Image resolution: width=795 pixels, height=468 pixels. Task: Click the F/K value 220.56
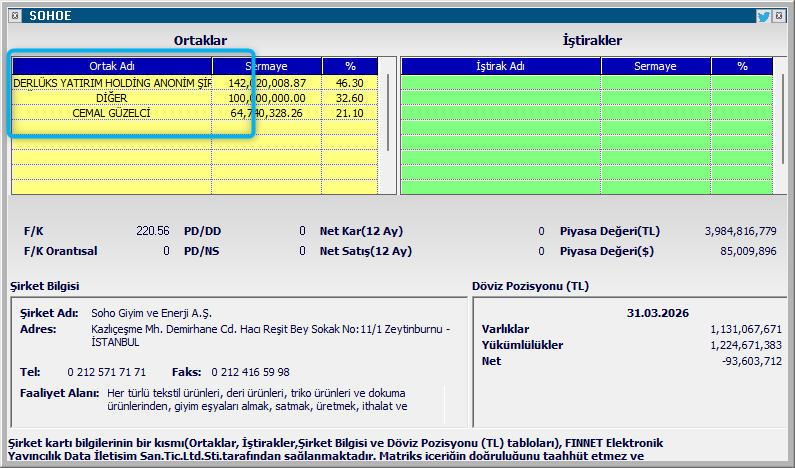[x=153, y=231]
